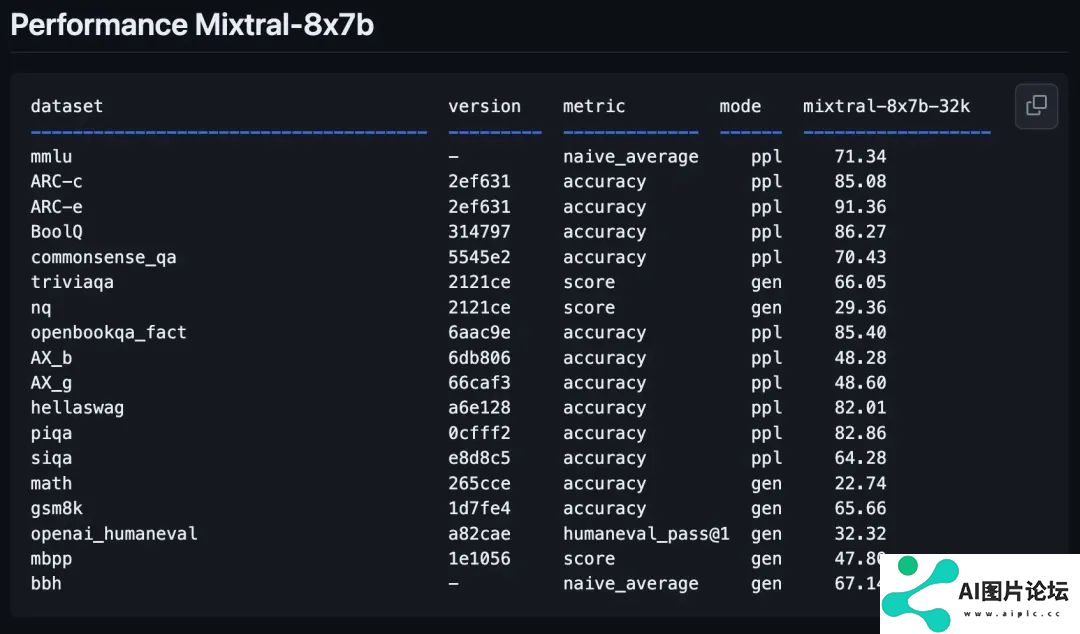
Task: Select the ARC-c dataset name
Action: pos(56,181)
